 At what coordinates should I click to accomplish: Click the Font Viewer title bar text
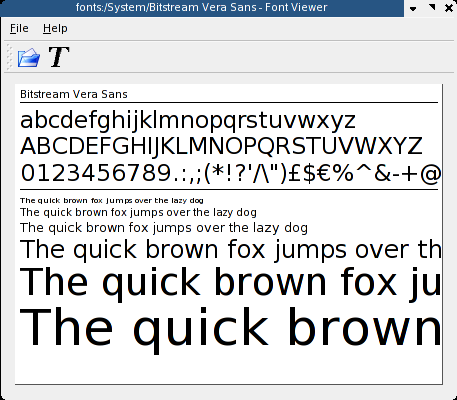[201, 7]
